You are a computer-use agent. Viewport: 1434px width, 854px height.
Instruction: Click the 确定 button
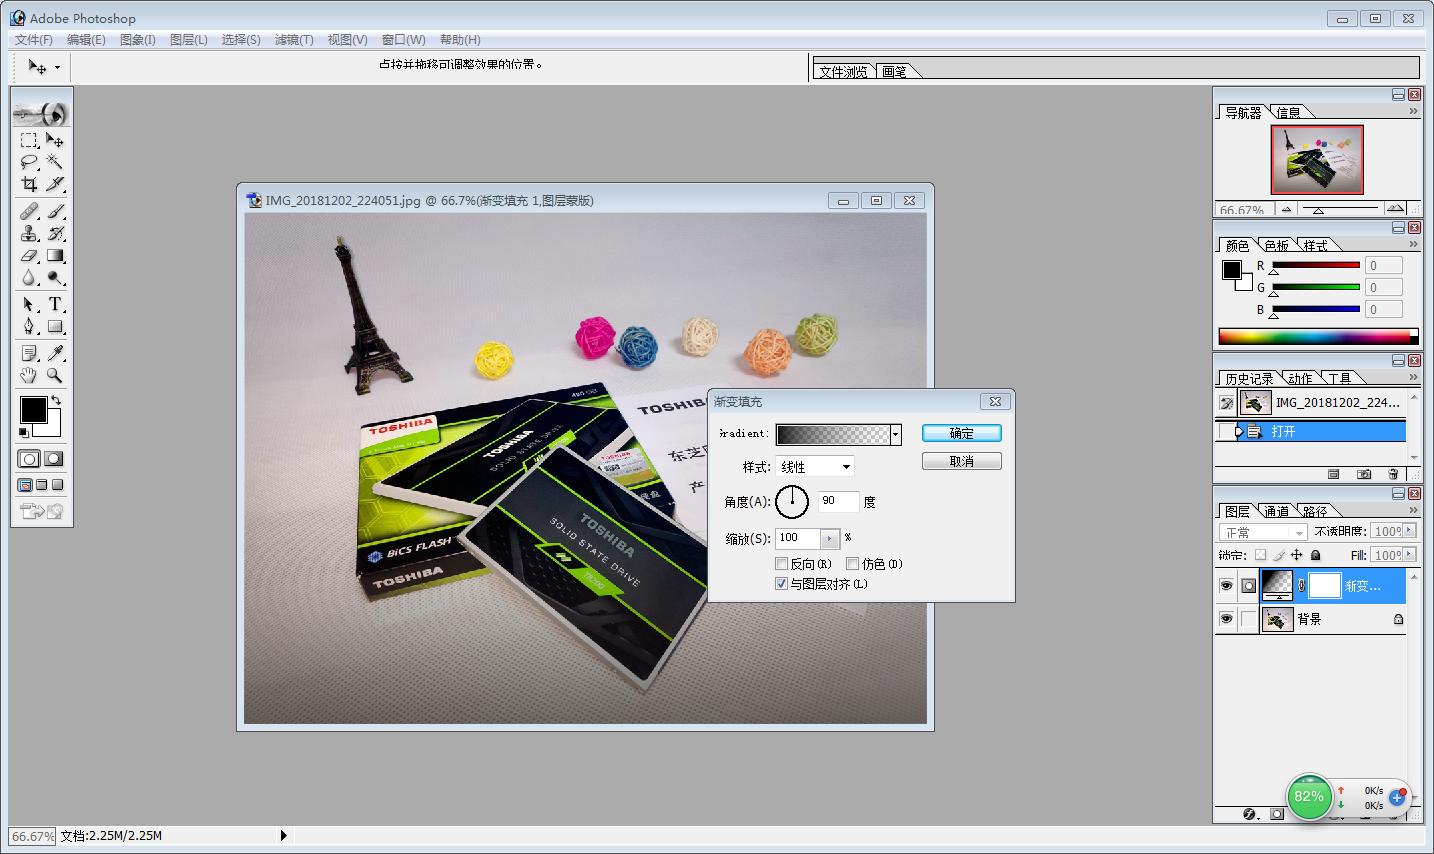(961, 433)
